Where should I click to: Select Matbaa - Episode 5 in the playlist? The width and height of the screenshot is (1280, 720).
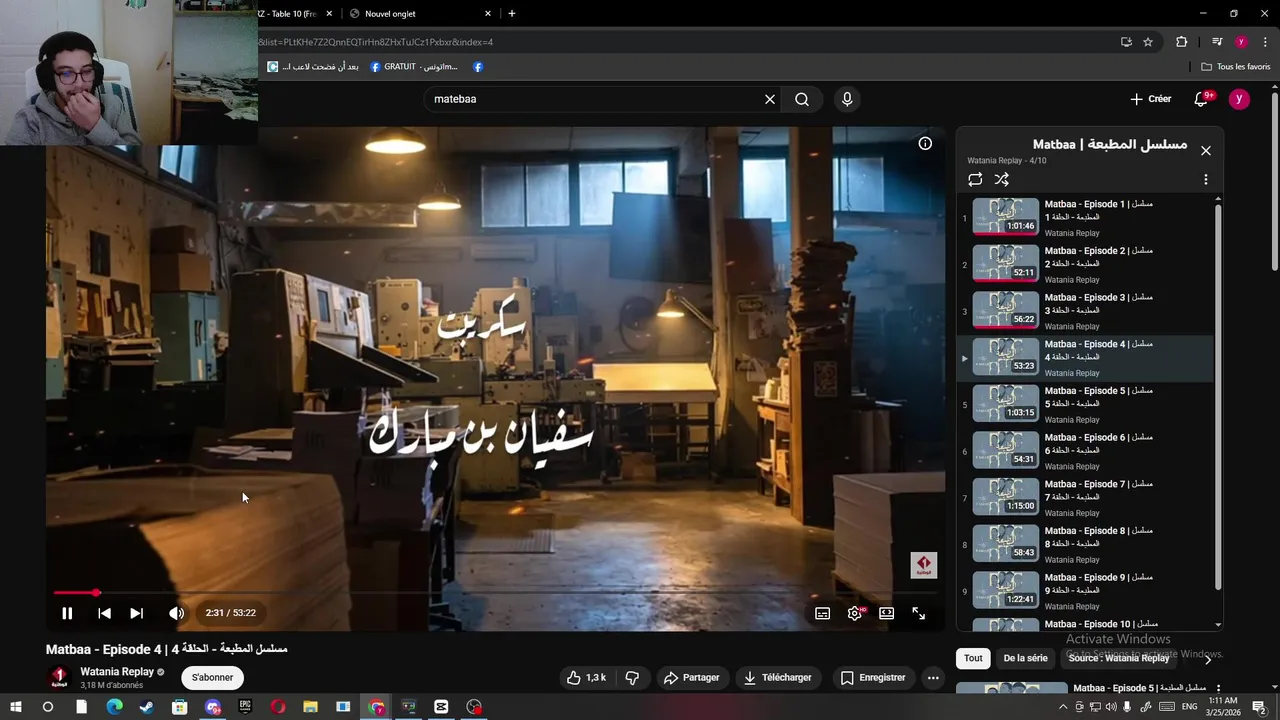pyautogui.click(x=1085, y=405)
